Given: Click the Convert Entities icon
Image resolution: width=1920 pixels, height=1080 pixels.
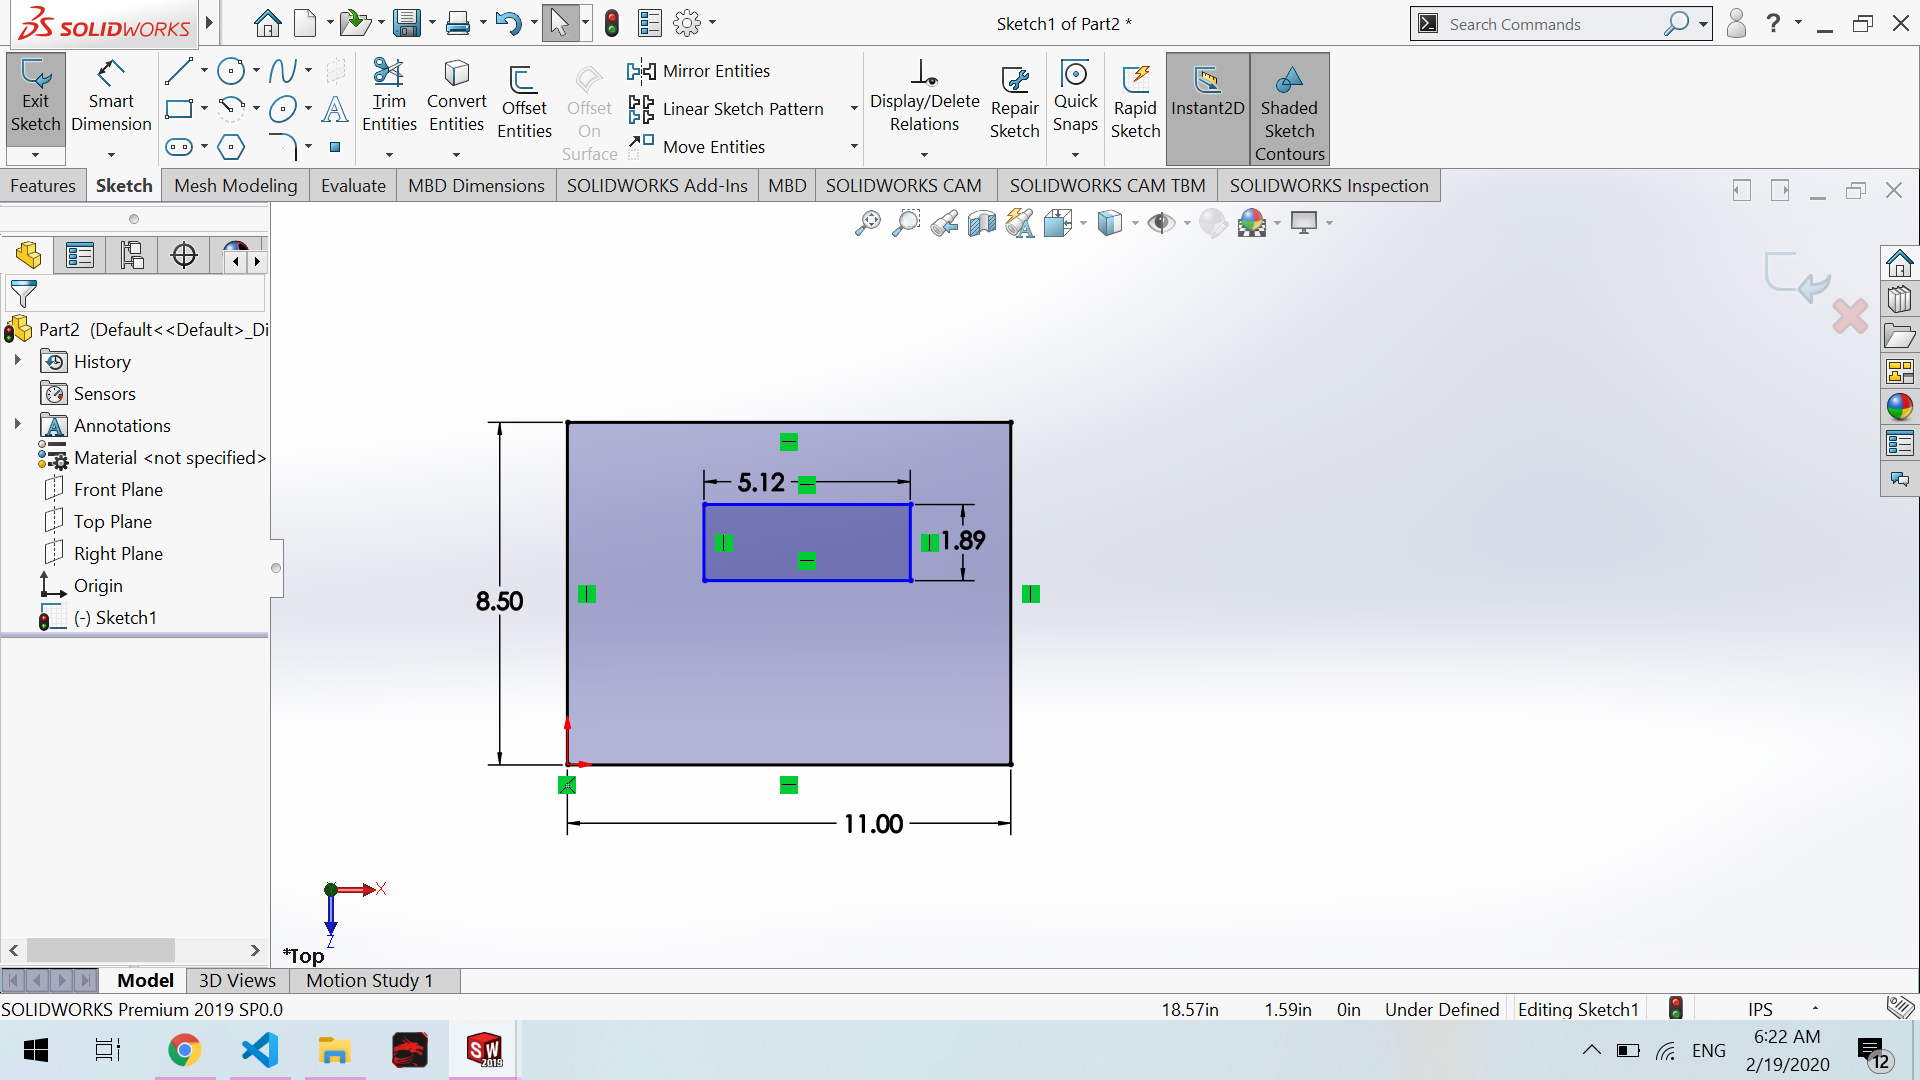Looking at the screenshot, I should pos(456,97).
